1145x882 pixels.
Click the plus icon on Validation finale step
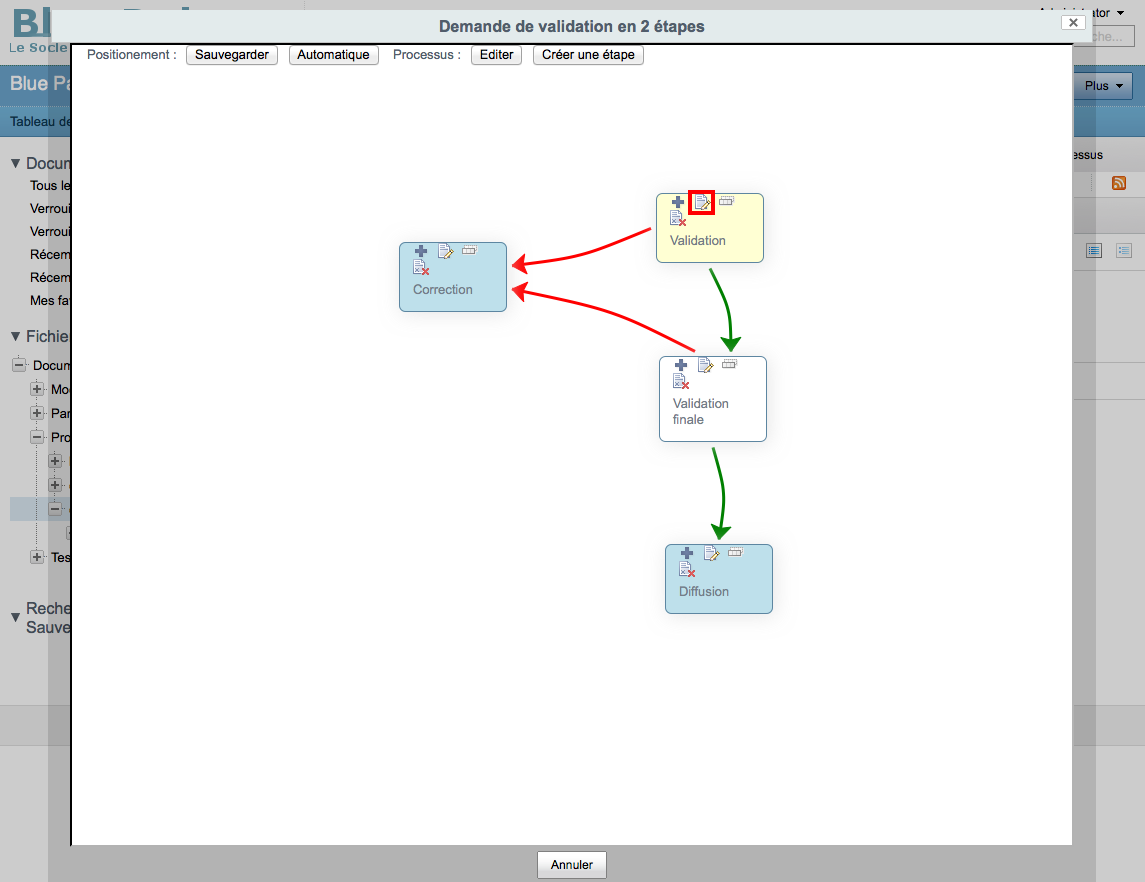tap(681, 364)
